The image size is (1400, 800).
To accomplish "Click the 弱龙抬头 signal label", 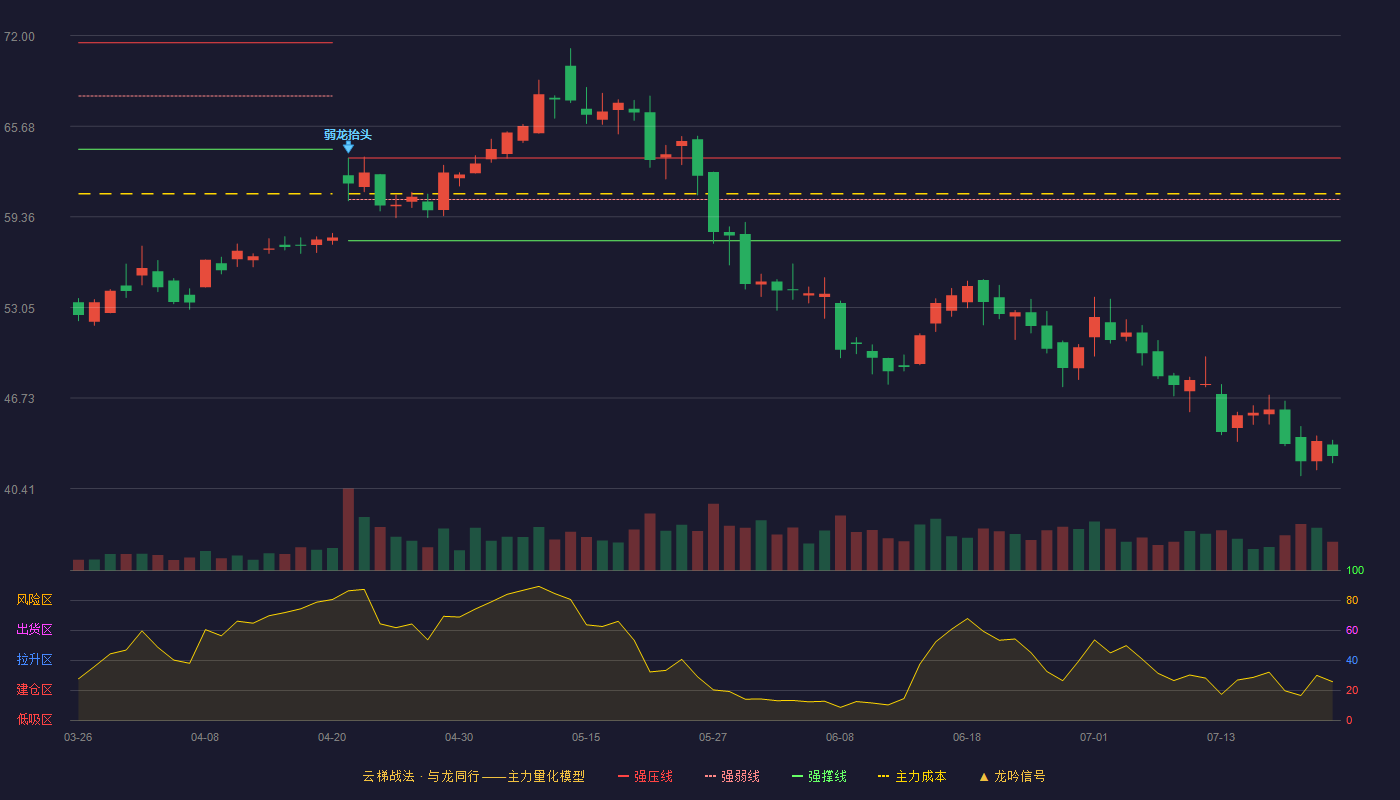I will tap(348, 134).
